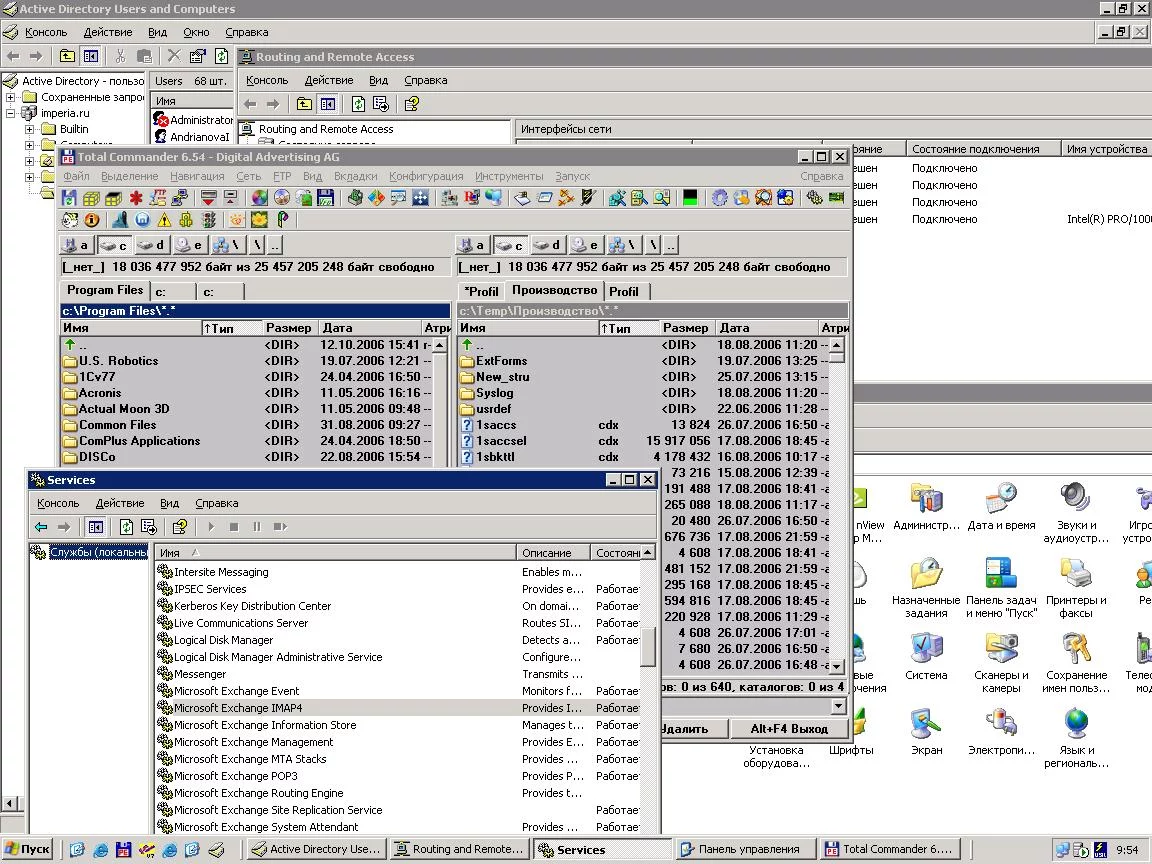1152x864 pixels.
Task: Switch to 'Производство' tab in right panel
Action: tap(553, 290)
